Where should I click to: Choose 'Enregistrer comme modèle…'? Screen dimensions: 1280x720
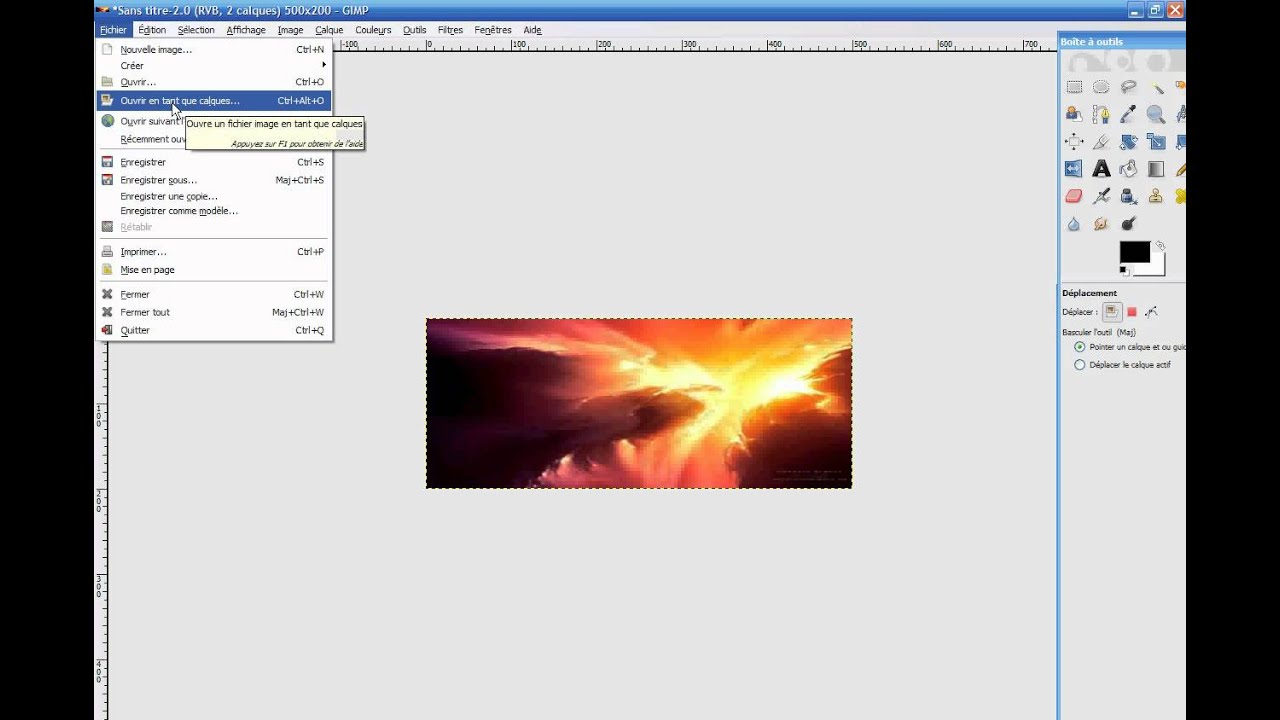click(214, 211)
